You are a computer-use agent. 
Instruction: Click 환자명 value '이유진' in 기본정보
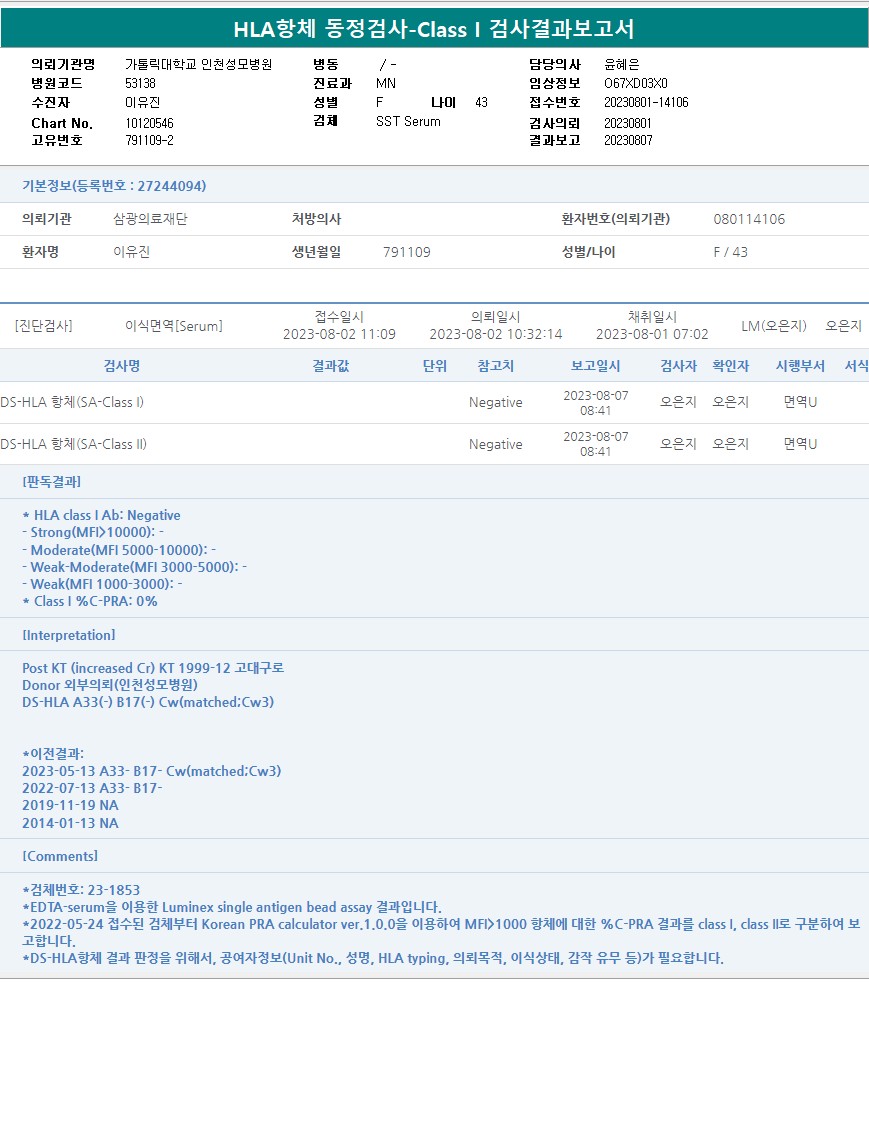click(x=132, y=252)
